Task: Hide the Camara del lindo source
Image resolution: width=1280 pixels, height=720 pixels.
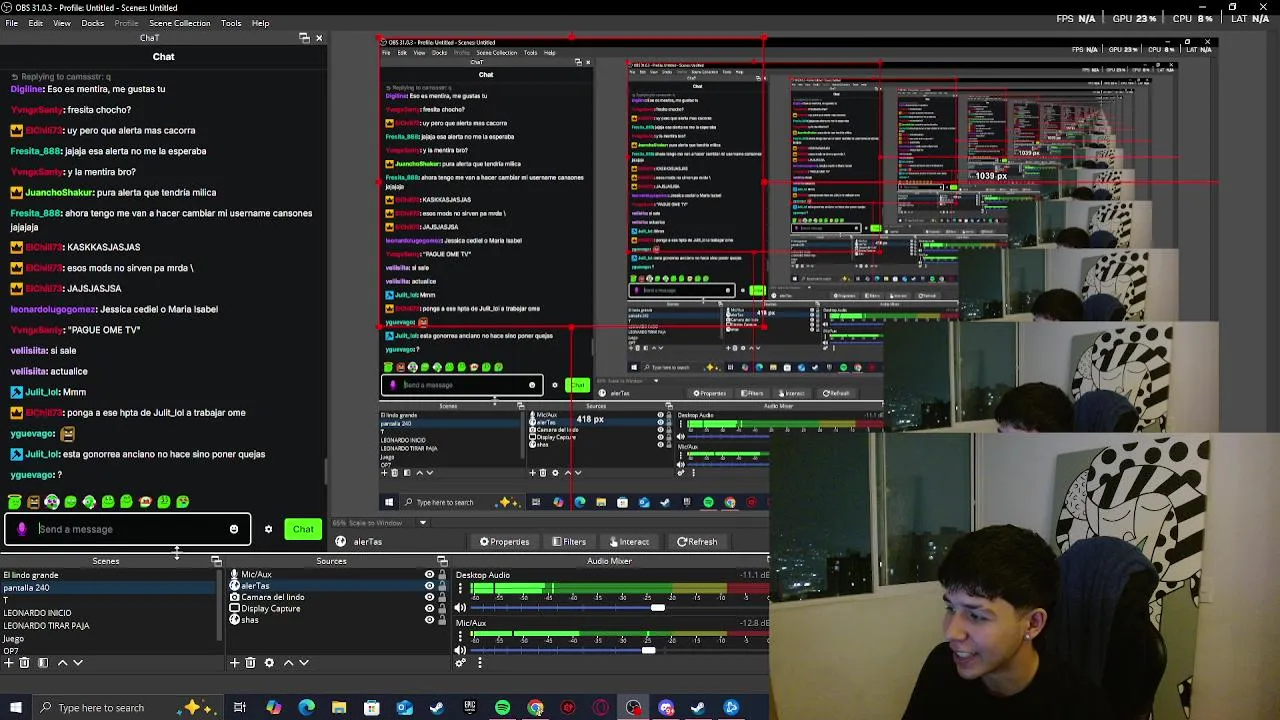Action: [430, 597]
